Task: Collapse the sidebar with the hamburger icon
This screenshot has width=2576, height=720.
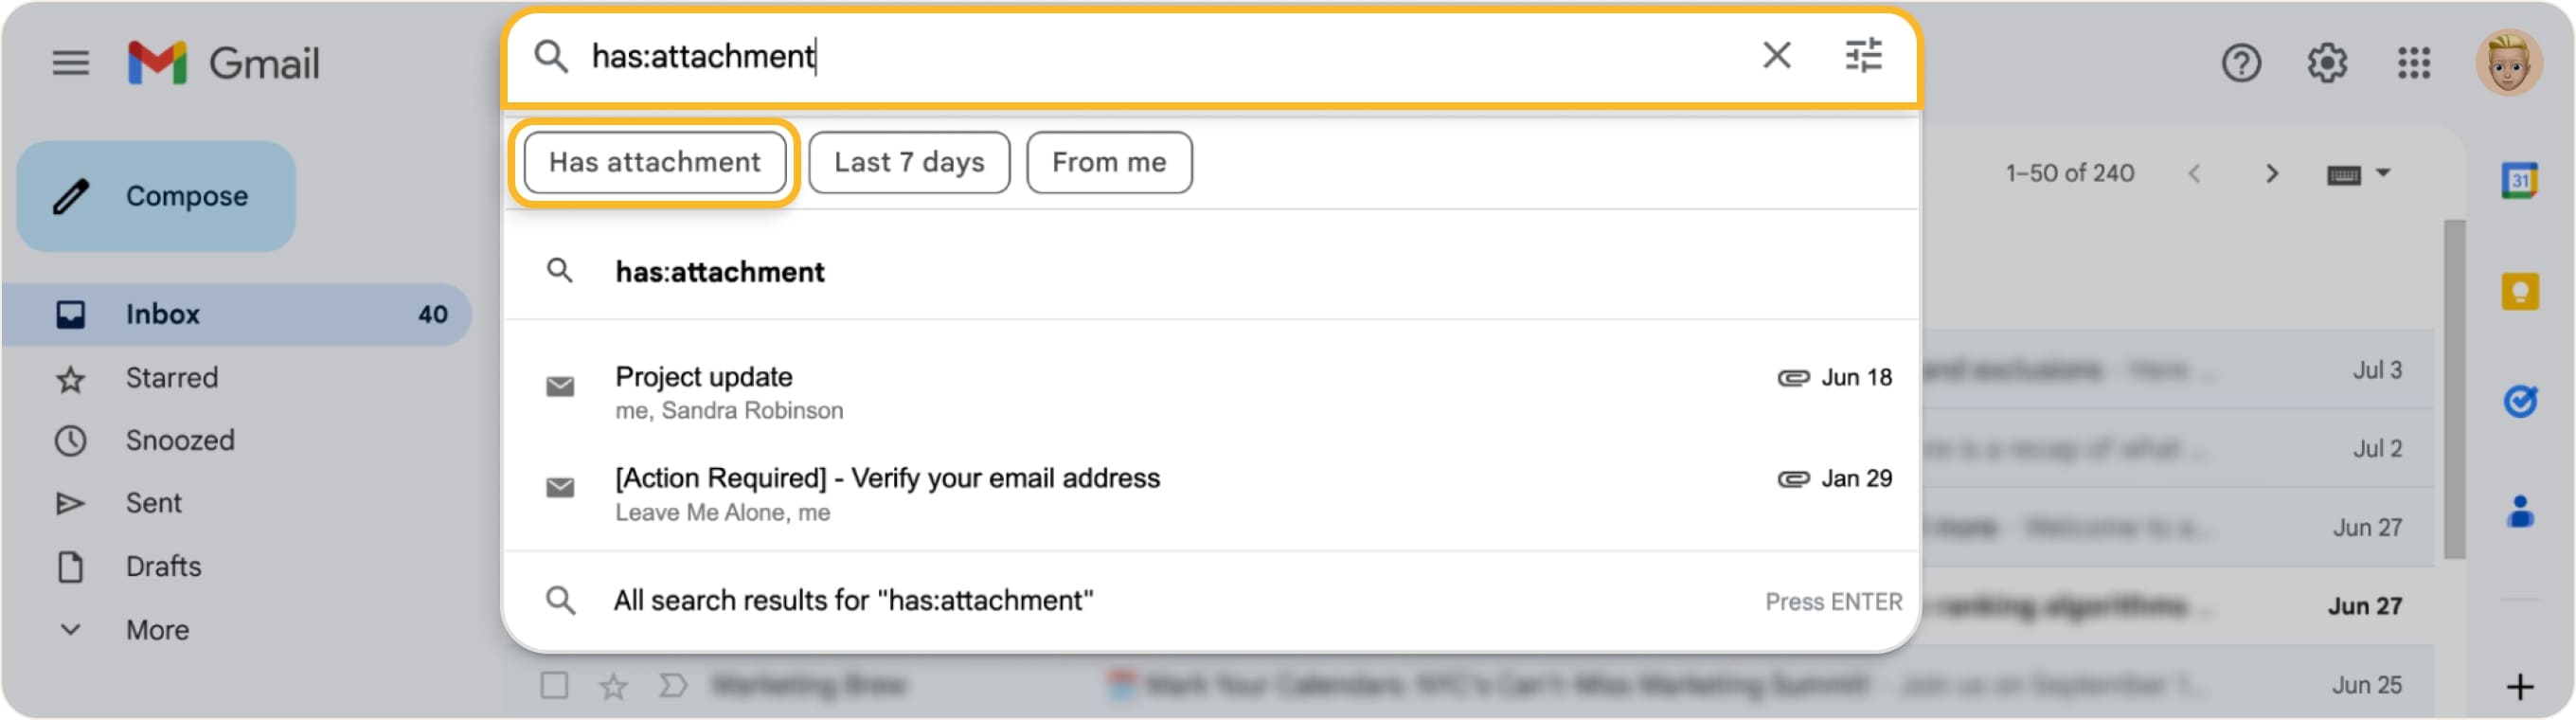Action: click(x=71, y=62)
